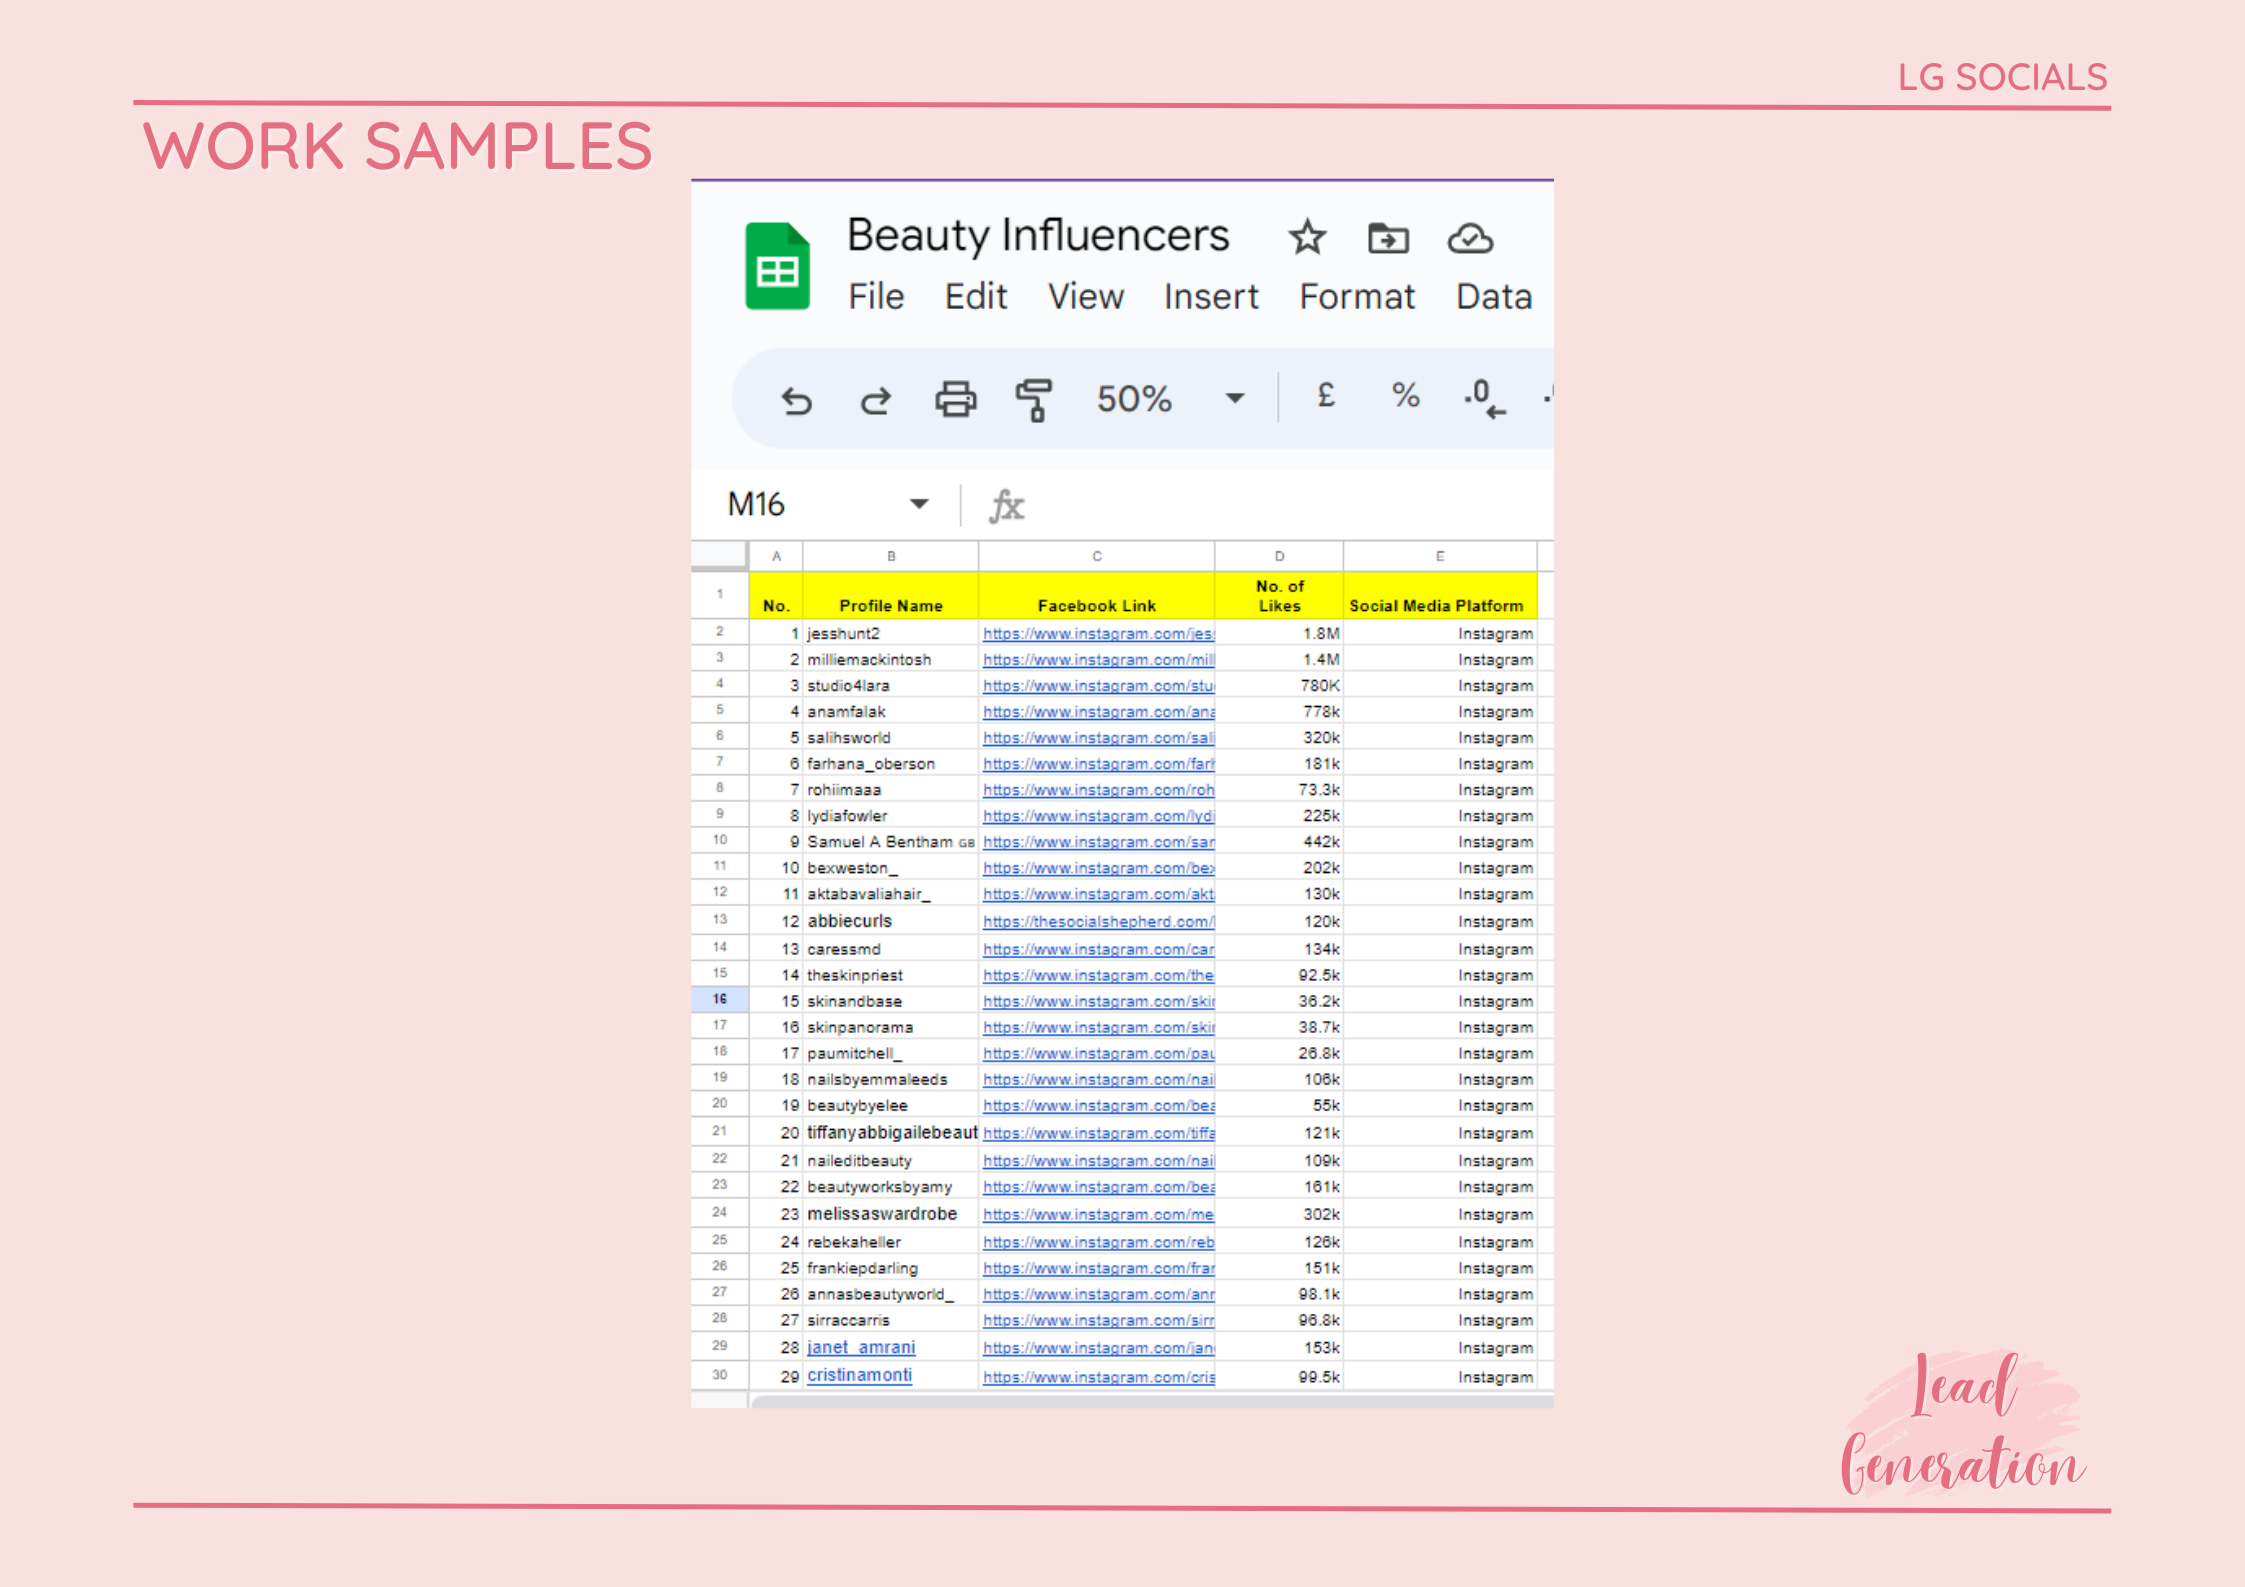Star the Beauty Influencers document

coord(1306,238)
